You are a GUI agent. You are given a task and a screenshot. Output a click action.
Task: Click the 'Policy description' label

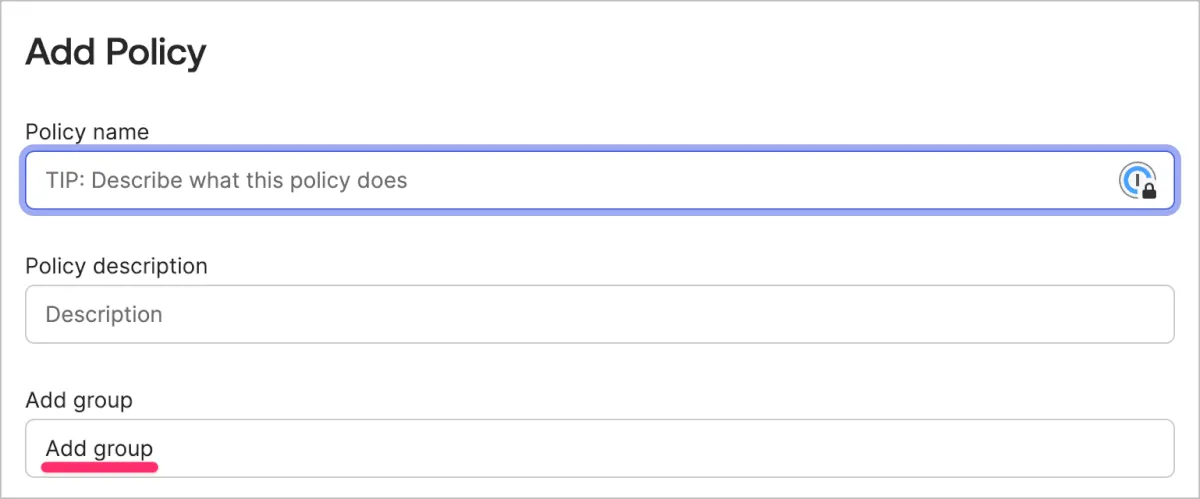coord(116,266)
